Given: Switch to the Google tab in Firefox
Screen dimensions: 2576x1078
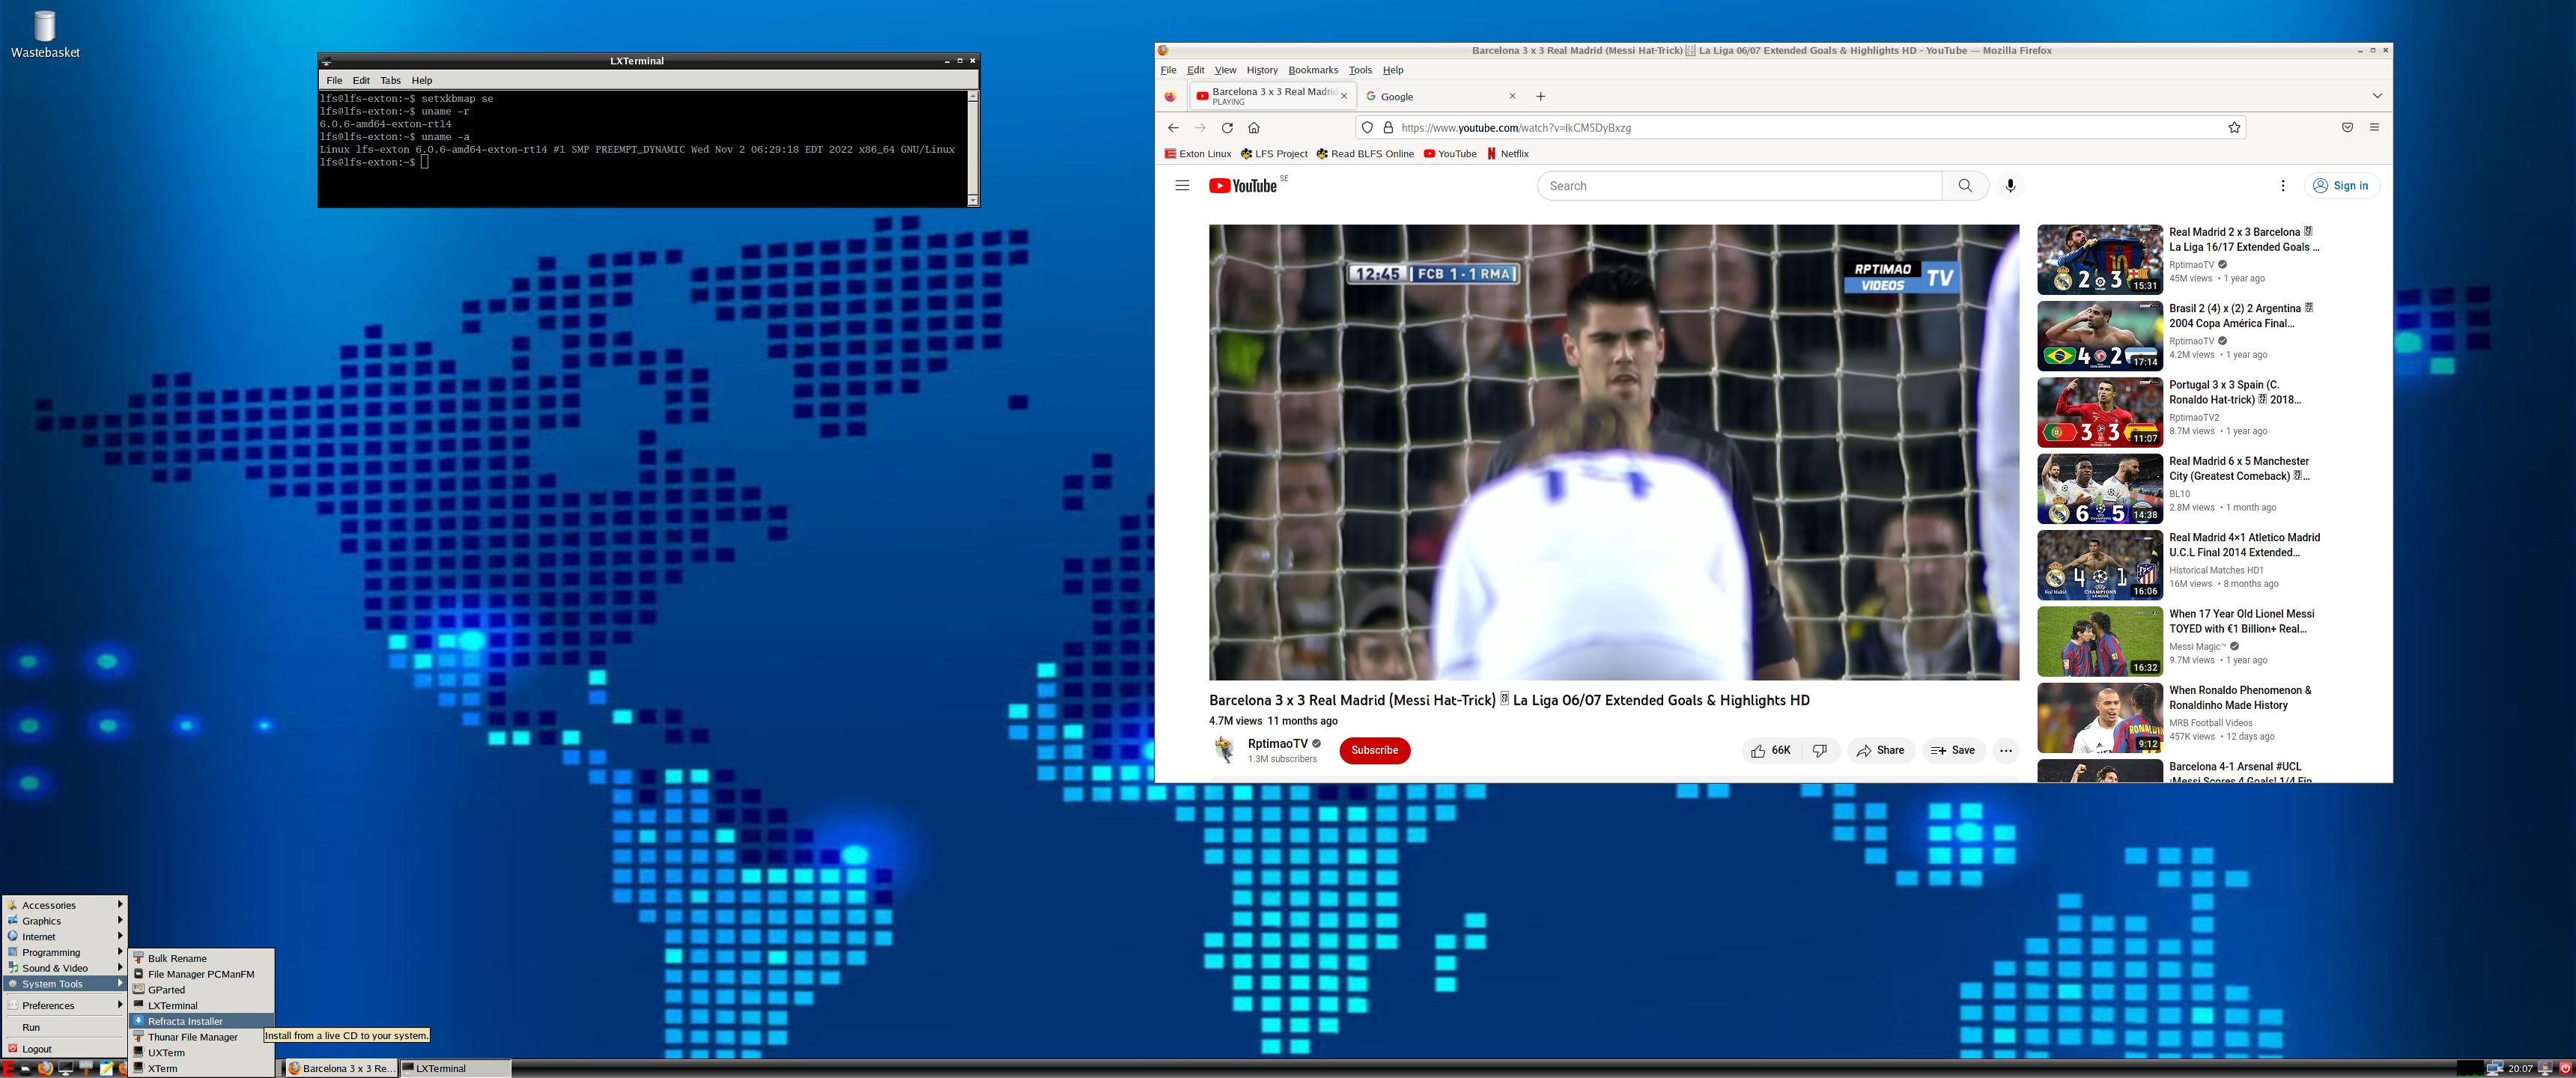Looking at the screenshot, I should [1440, 96].
